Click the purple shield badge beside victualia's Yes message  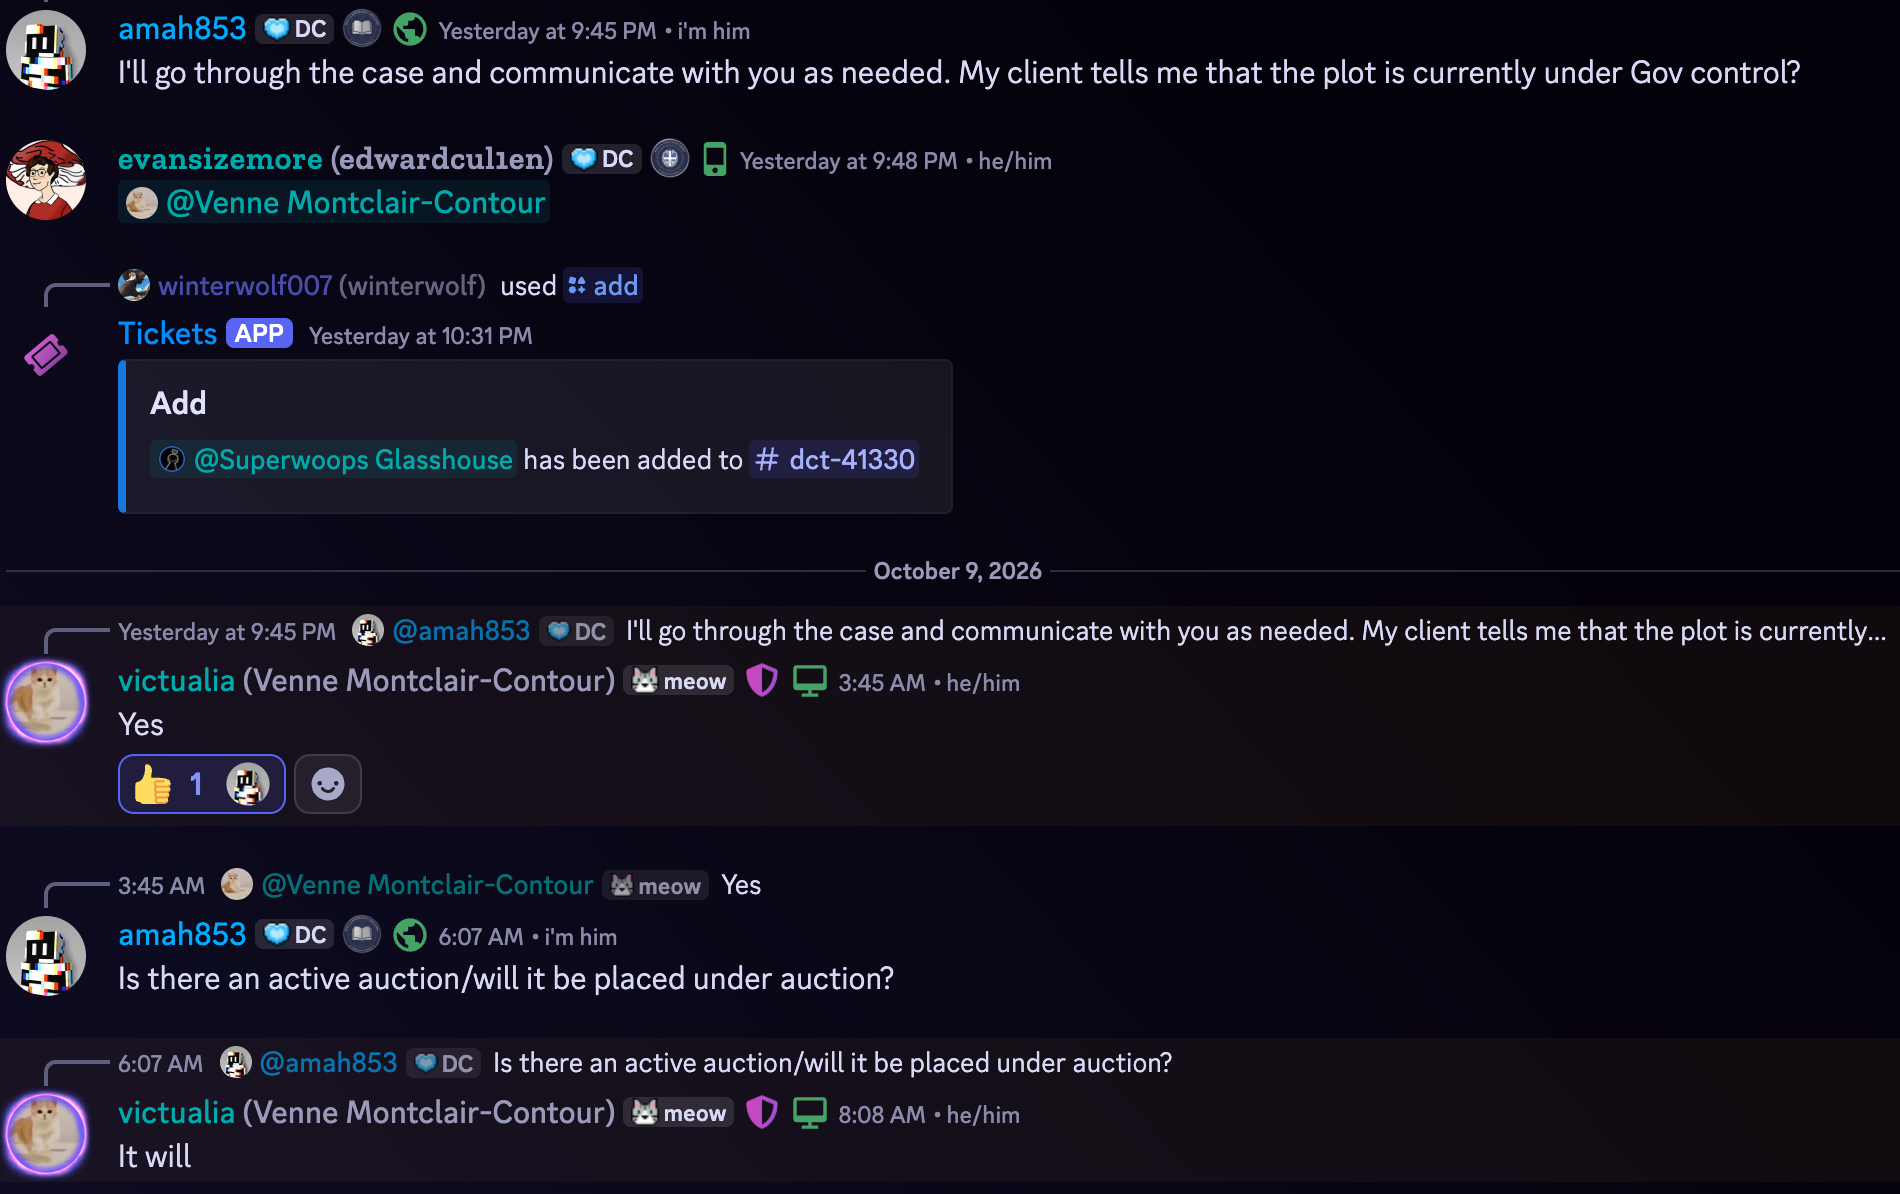click(762, 681)
